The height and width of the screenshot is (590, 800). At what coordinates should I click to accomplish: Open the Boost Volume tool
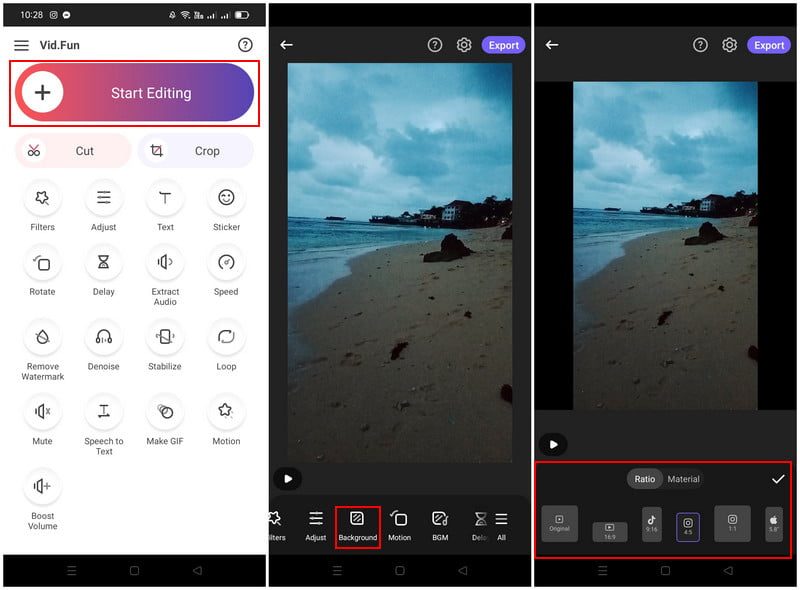pyautogui.click(x=42, y=486)
